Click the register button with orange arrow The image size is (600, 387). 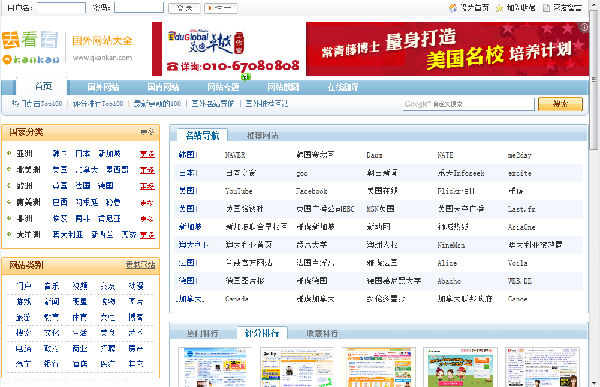point(221,8)
